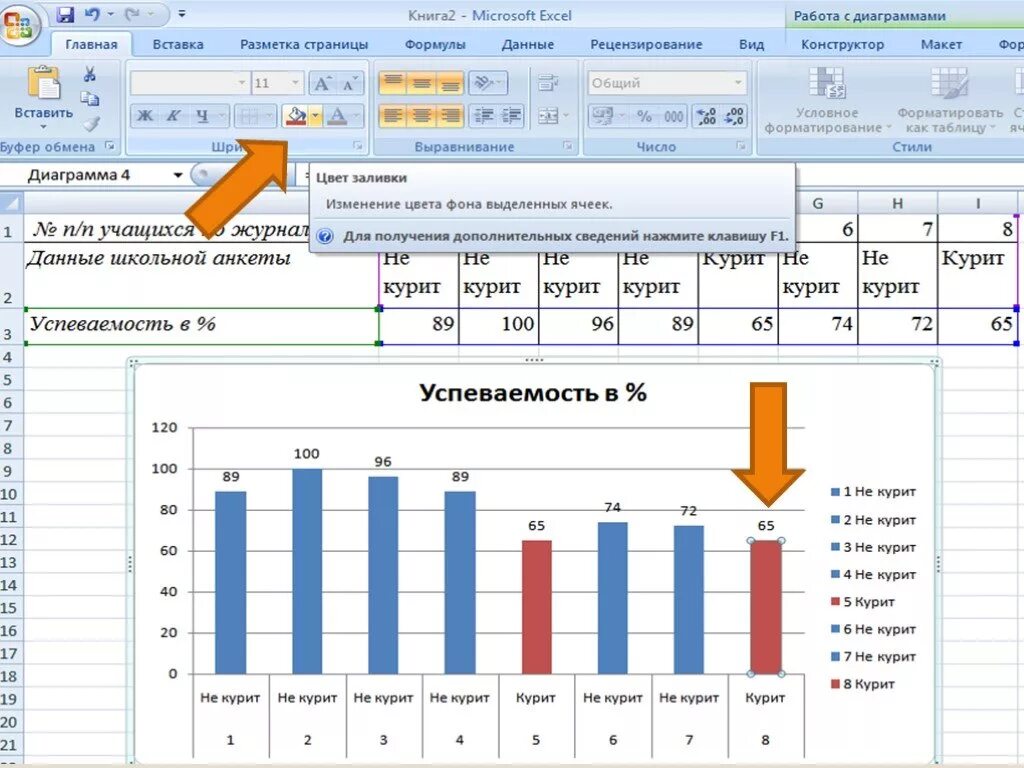1024x768 pixels.
Task: Open the Макет chart tab
Action: coord(941,44)
